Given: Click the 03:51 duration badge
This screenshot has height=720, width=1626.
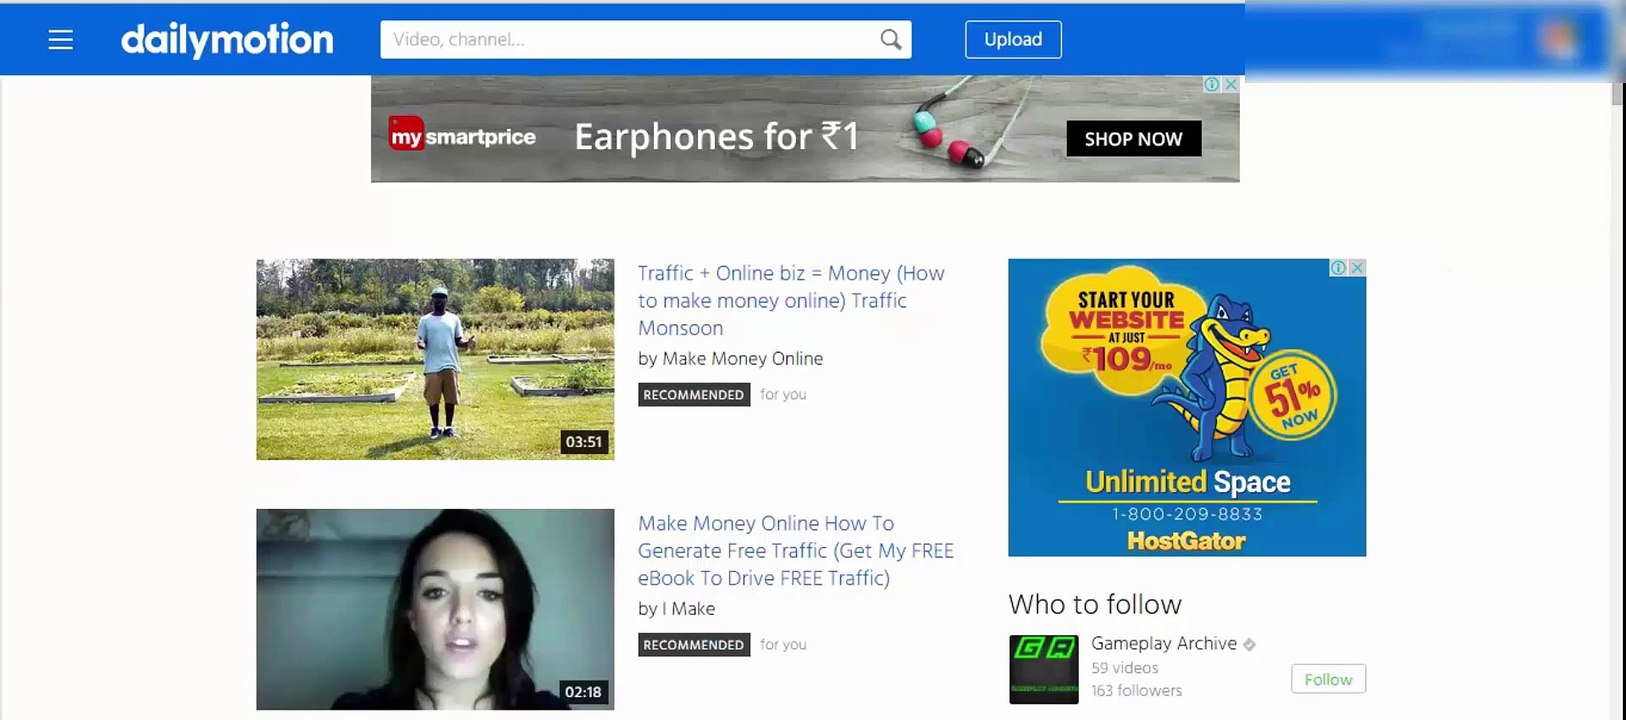Looking at the screenshot, I should pos(584,442).
